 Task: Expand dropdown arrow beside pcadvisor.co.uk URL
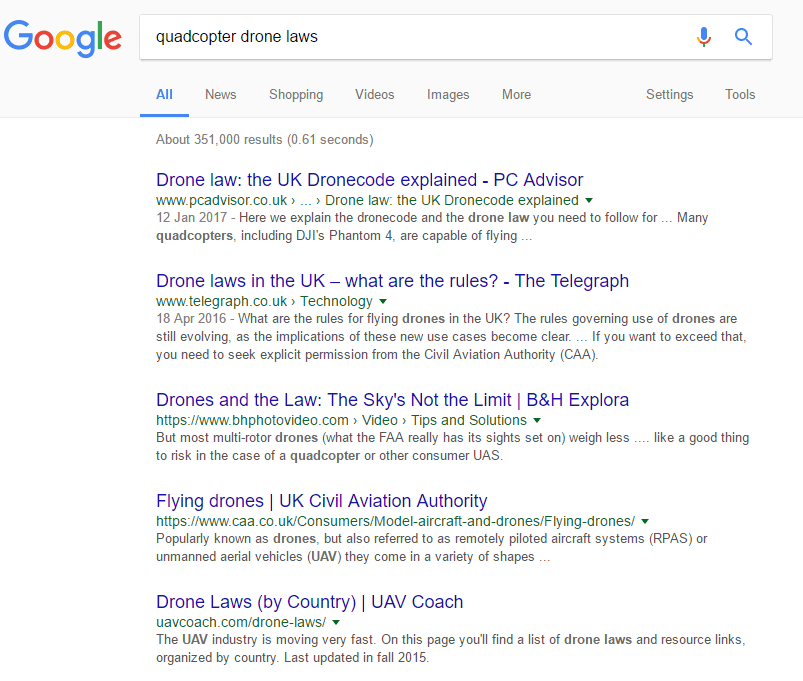point(589,200)
